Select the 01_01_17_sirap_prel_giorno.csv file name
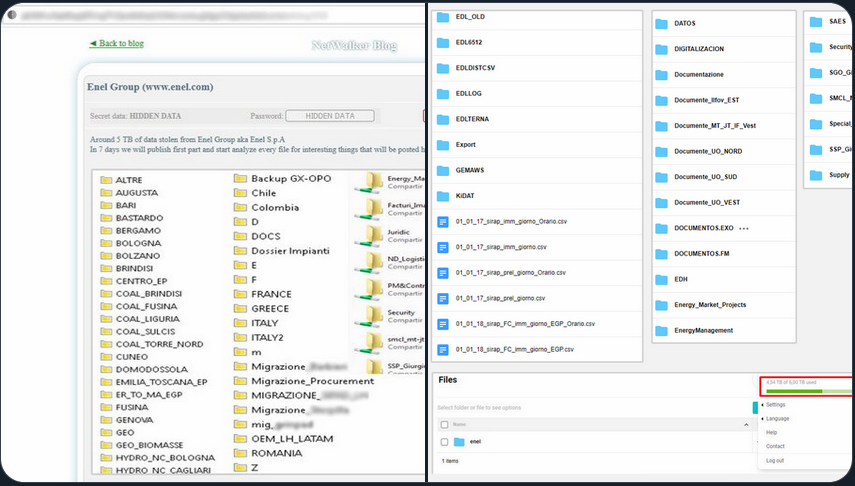Image resolution: width=855 pixels, height=486 pixels. click(x=501, y=298)
